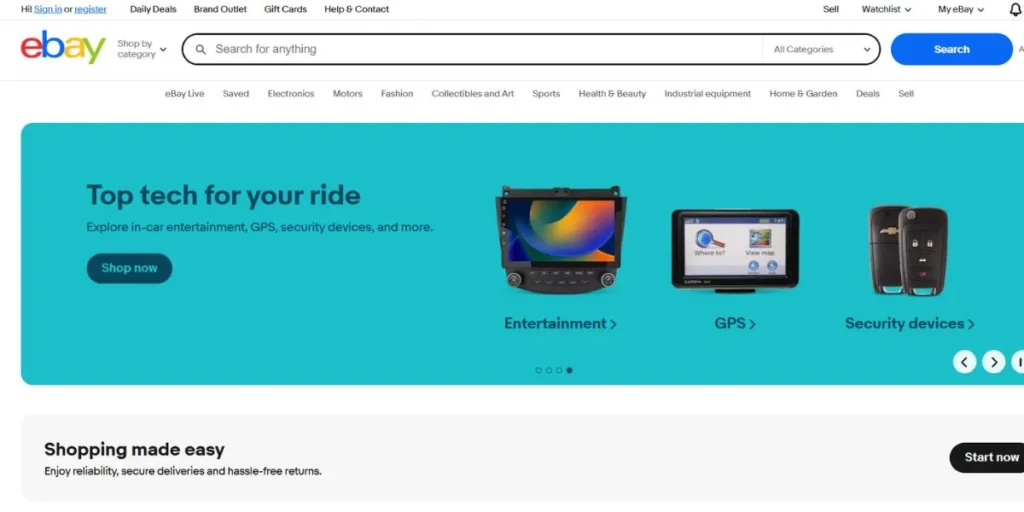Open Home & Garden category

pos(803,94)
